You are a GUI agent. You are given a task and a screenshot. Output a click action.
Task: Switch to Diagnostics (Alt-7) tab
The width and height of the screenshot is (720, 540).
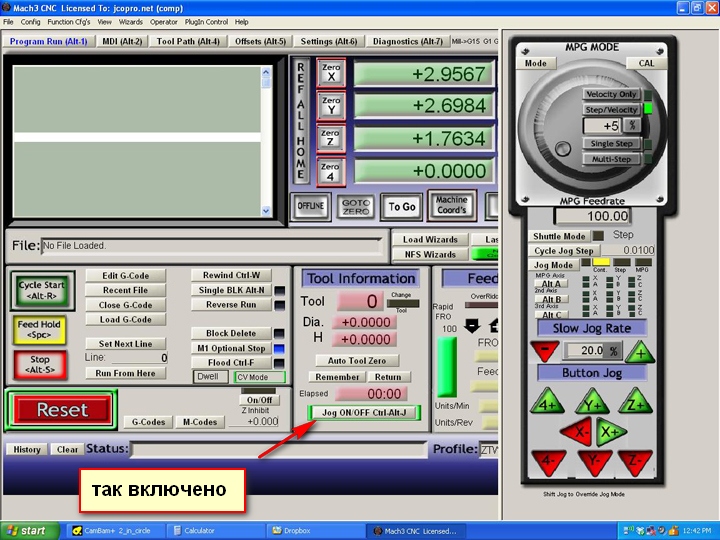(408, 41)
